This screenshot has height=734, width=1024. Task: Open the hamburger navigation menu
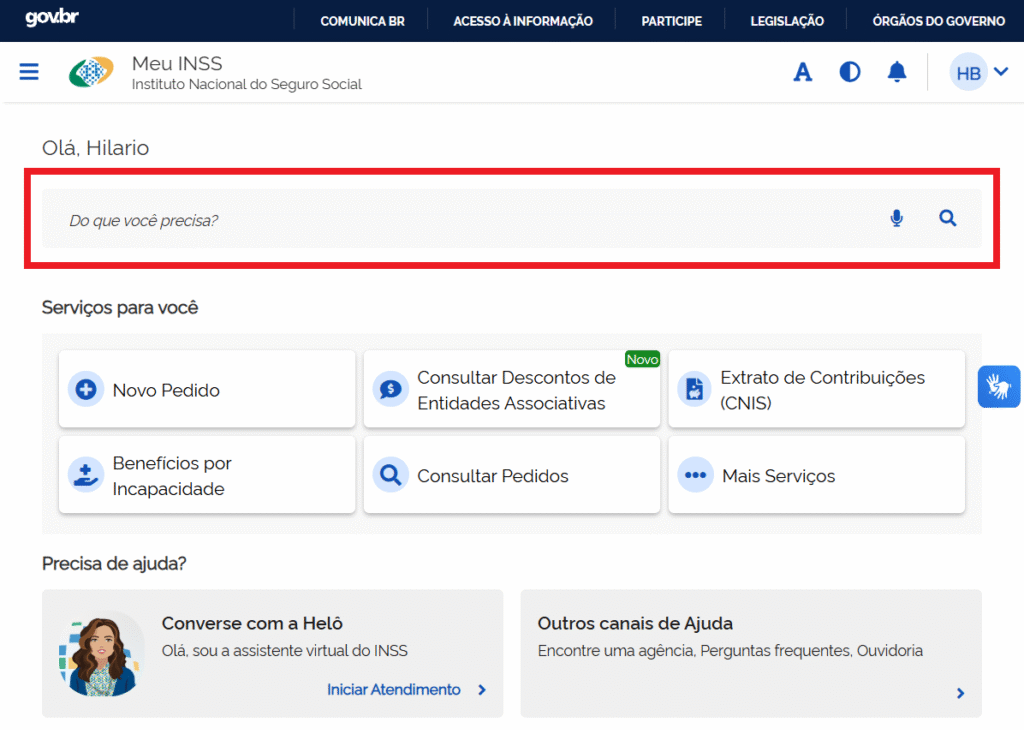pyautogui.click(x=29, y=72)
